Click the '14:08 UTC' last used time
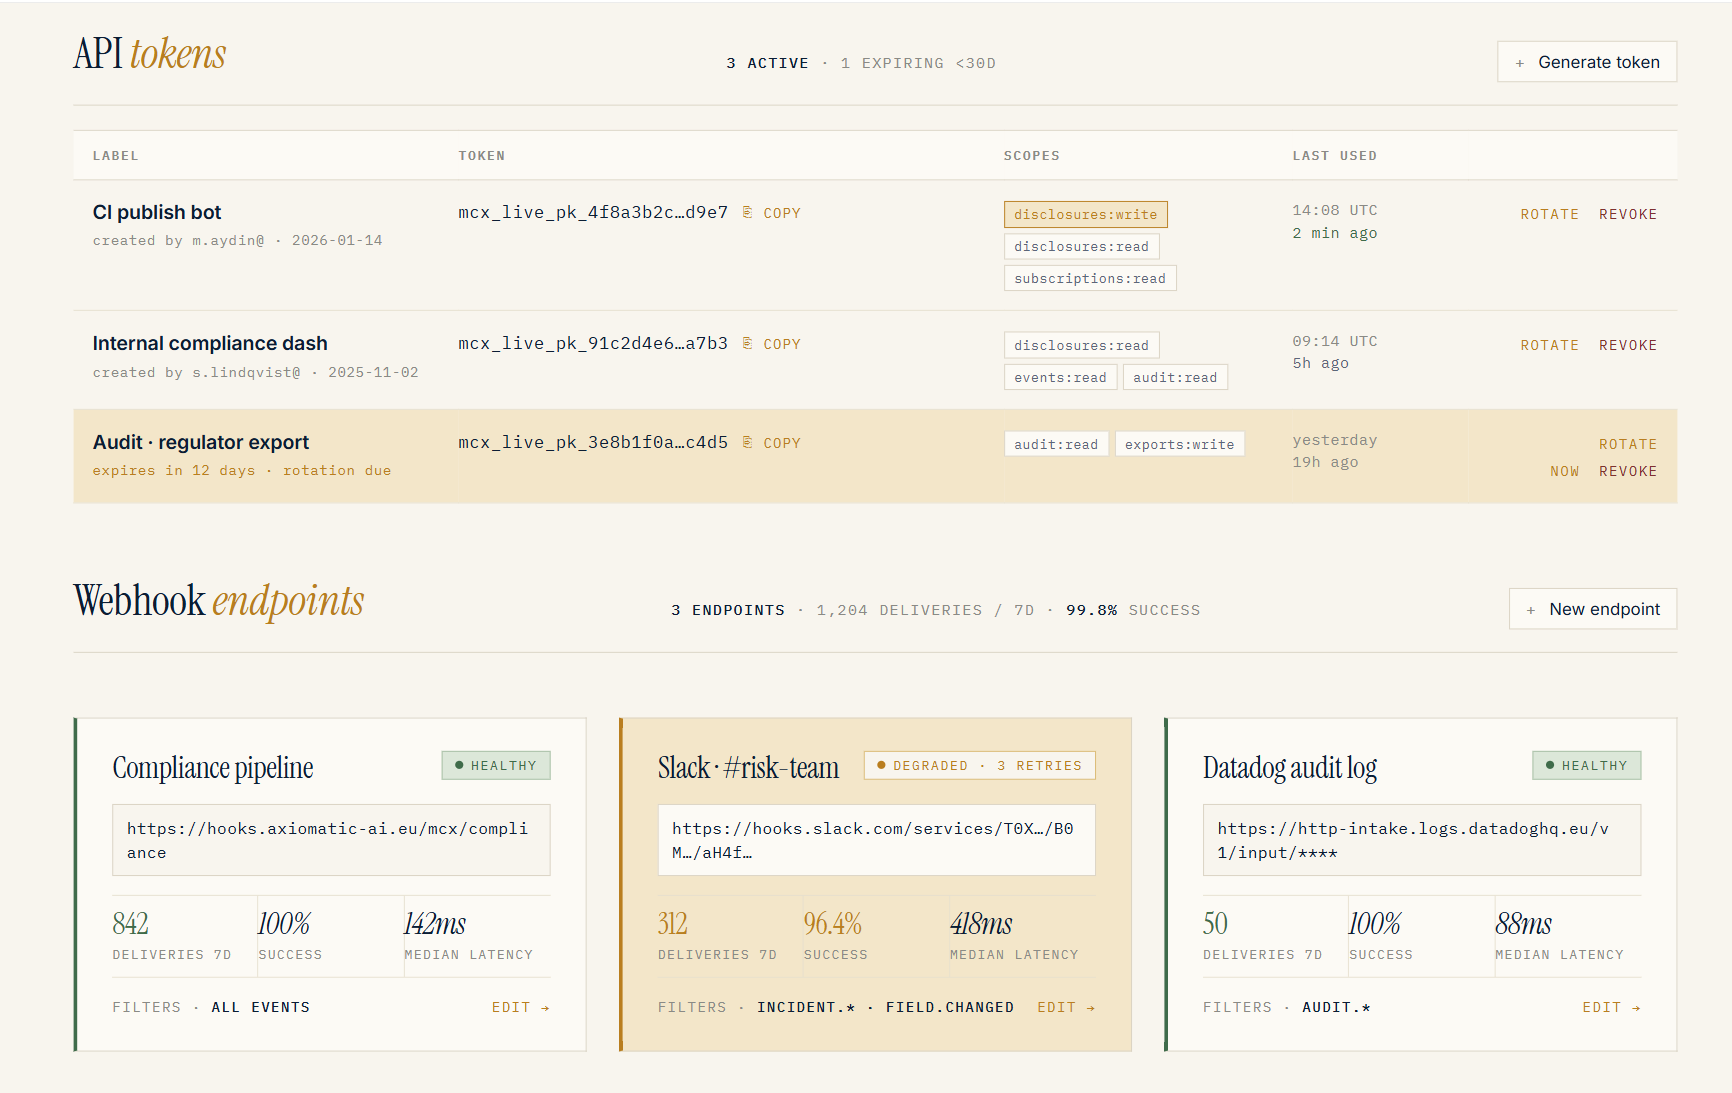This screenshot has width=1732, height=1093. click(1335, 210)
